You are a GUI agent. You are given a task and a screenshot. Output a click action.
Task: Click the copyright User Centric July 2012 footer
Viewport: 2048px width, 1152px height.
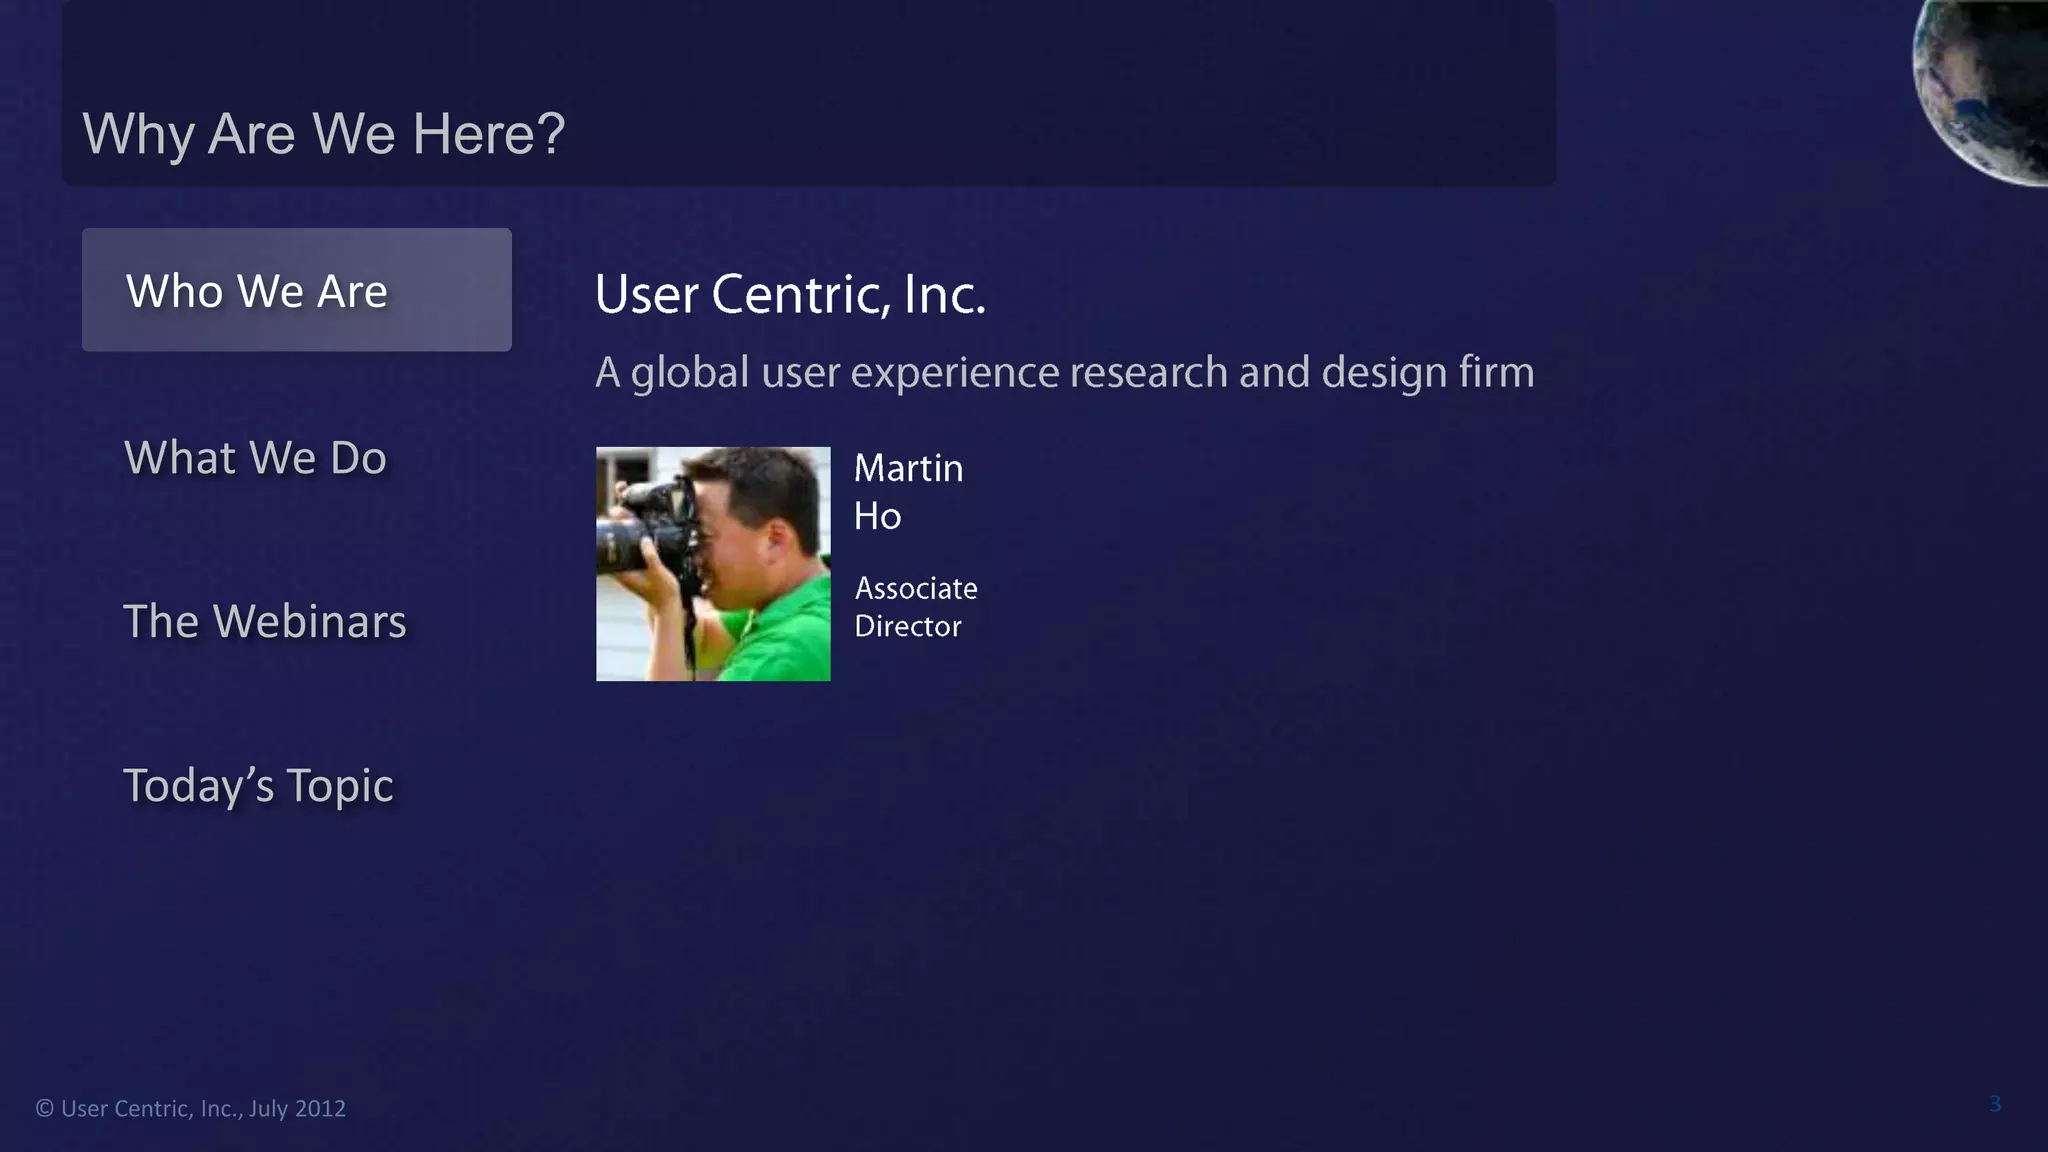pyautogui.click(x=191, y=1108)
